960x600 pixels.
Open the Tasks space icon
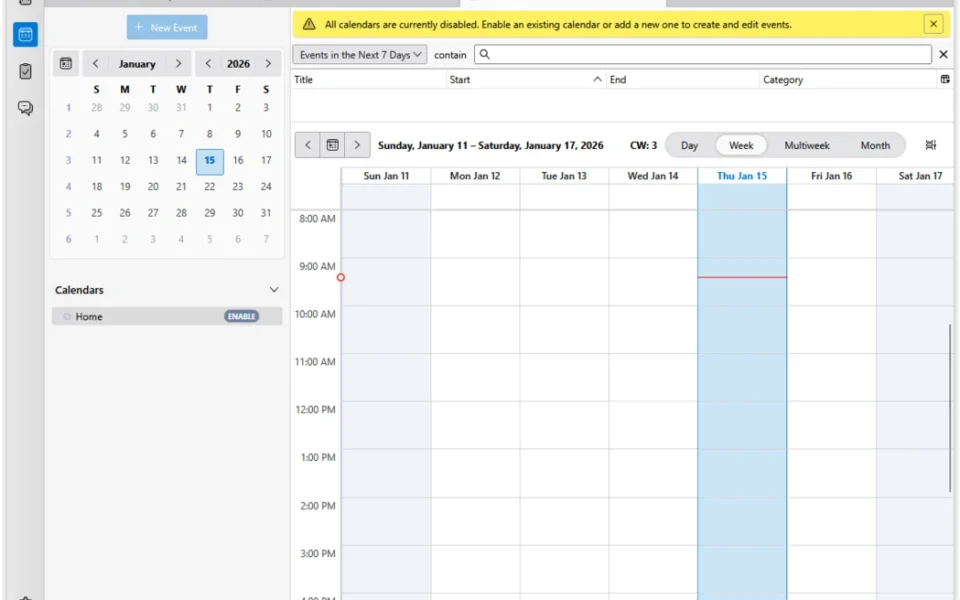tap(25, 71)
